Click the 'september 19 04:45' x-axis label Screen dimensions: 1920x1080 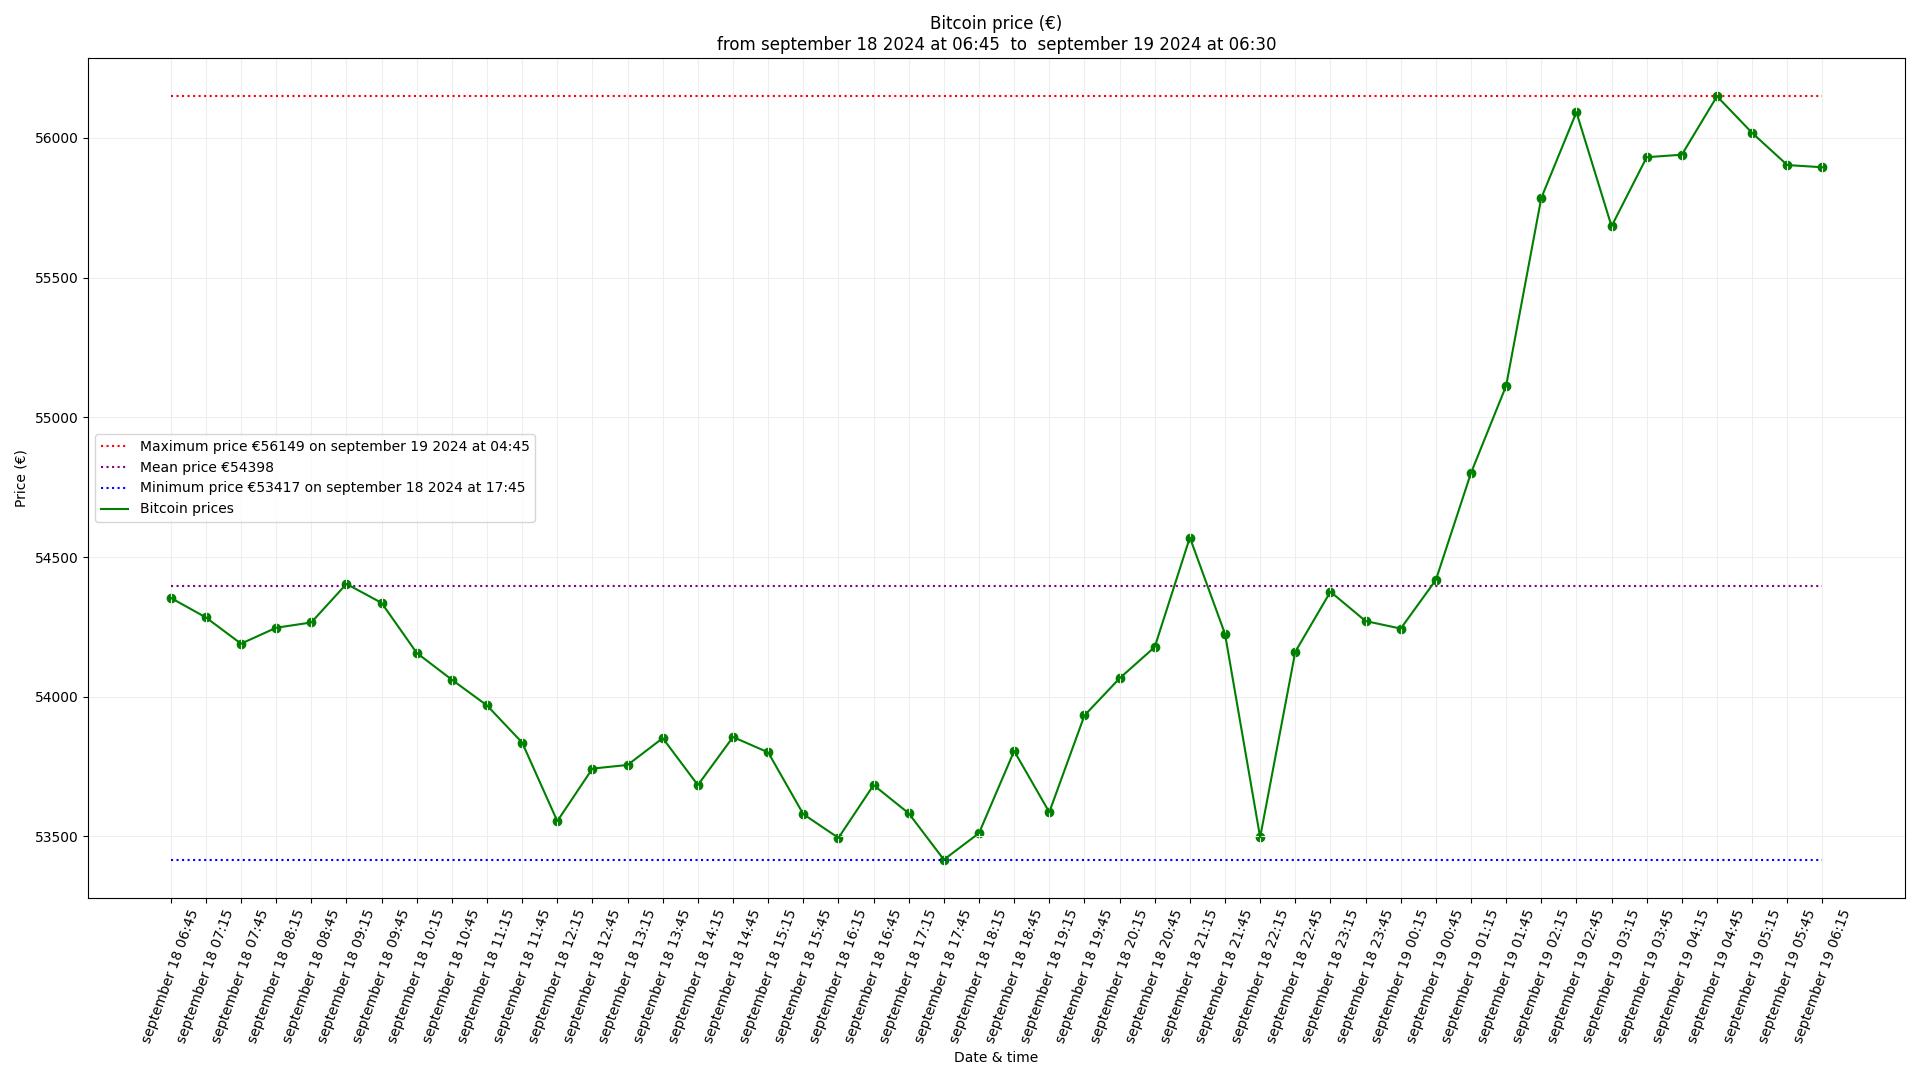(x=1715, y=976)
